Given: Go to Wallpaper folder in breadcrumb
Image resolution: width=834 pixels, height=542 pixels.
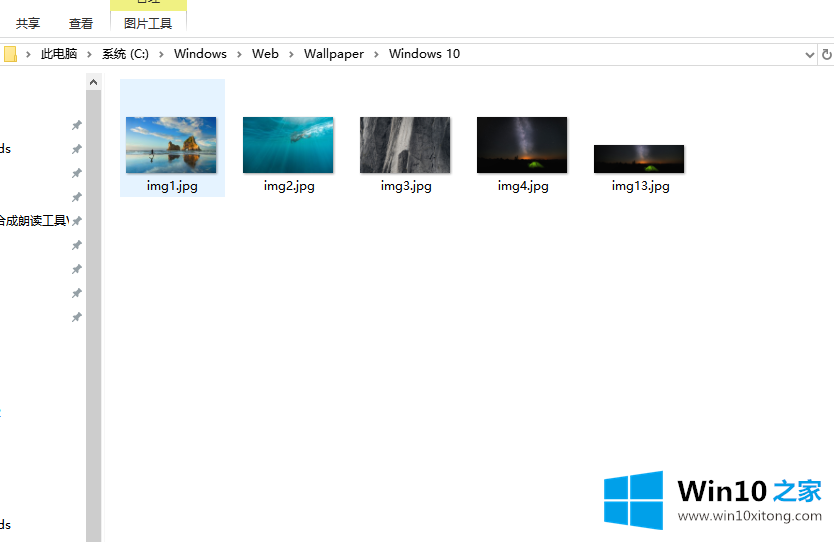Looking at the screenshot, I should coord(333,54).
